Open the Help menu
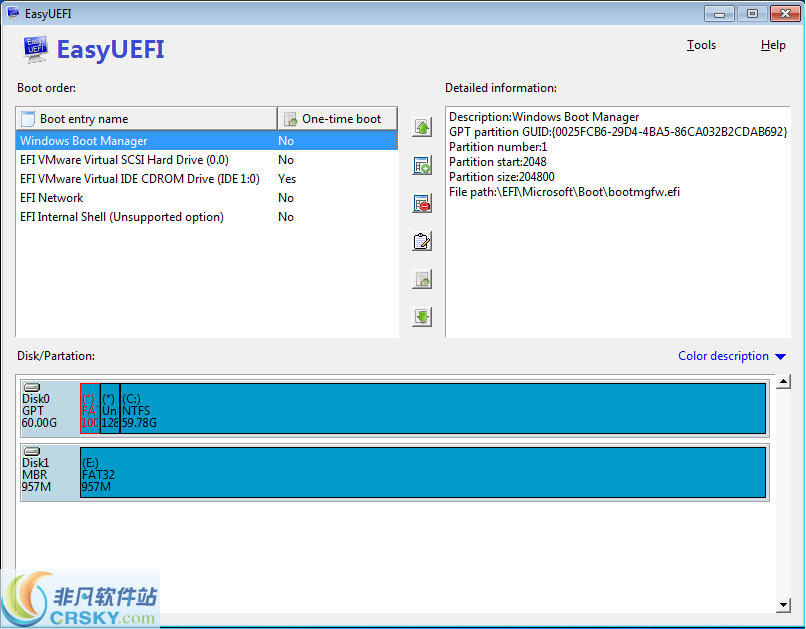806x629 pixels. pyautogui.click(x=773, y=45)
